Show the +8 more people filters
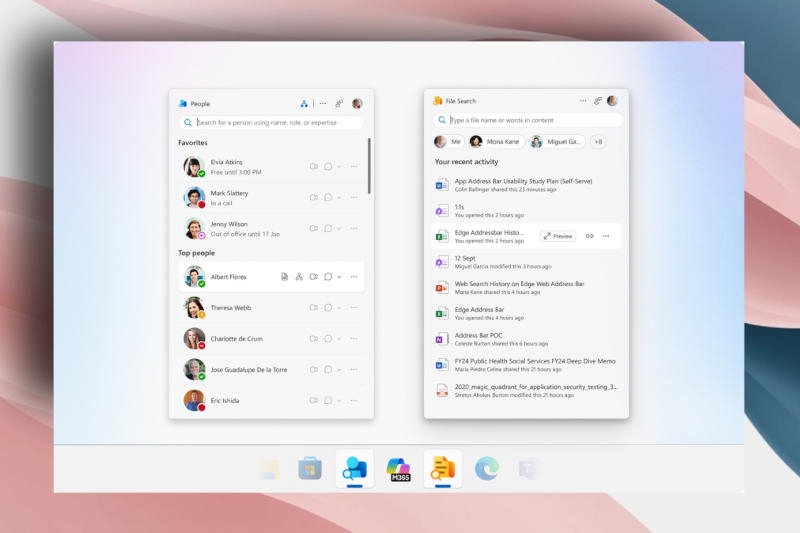The width and height of the screenshot is (800, 533). [x=598, y=142]
